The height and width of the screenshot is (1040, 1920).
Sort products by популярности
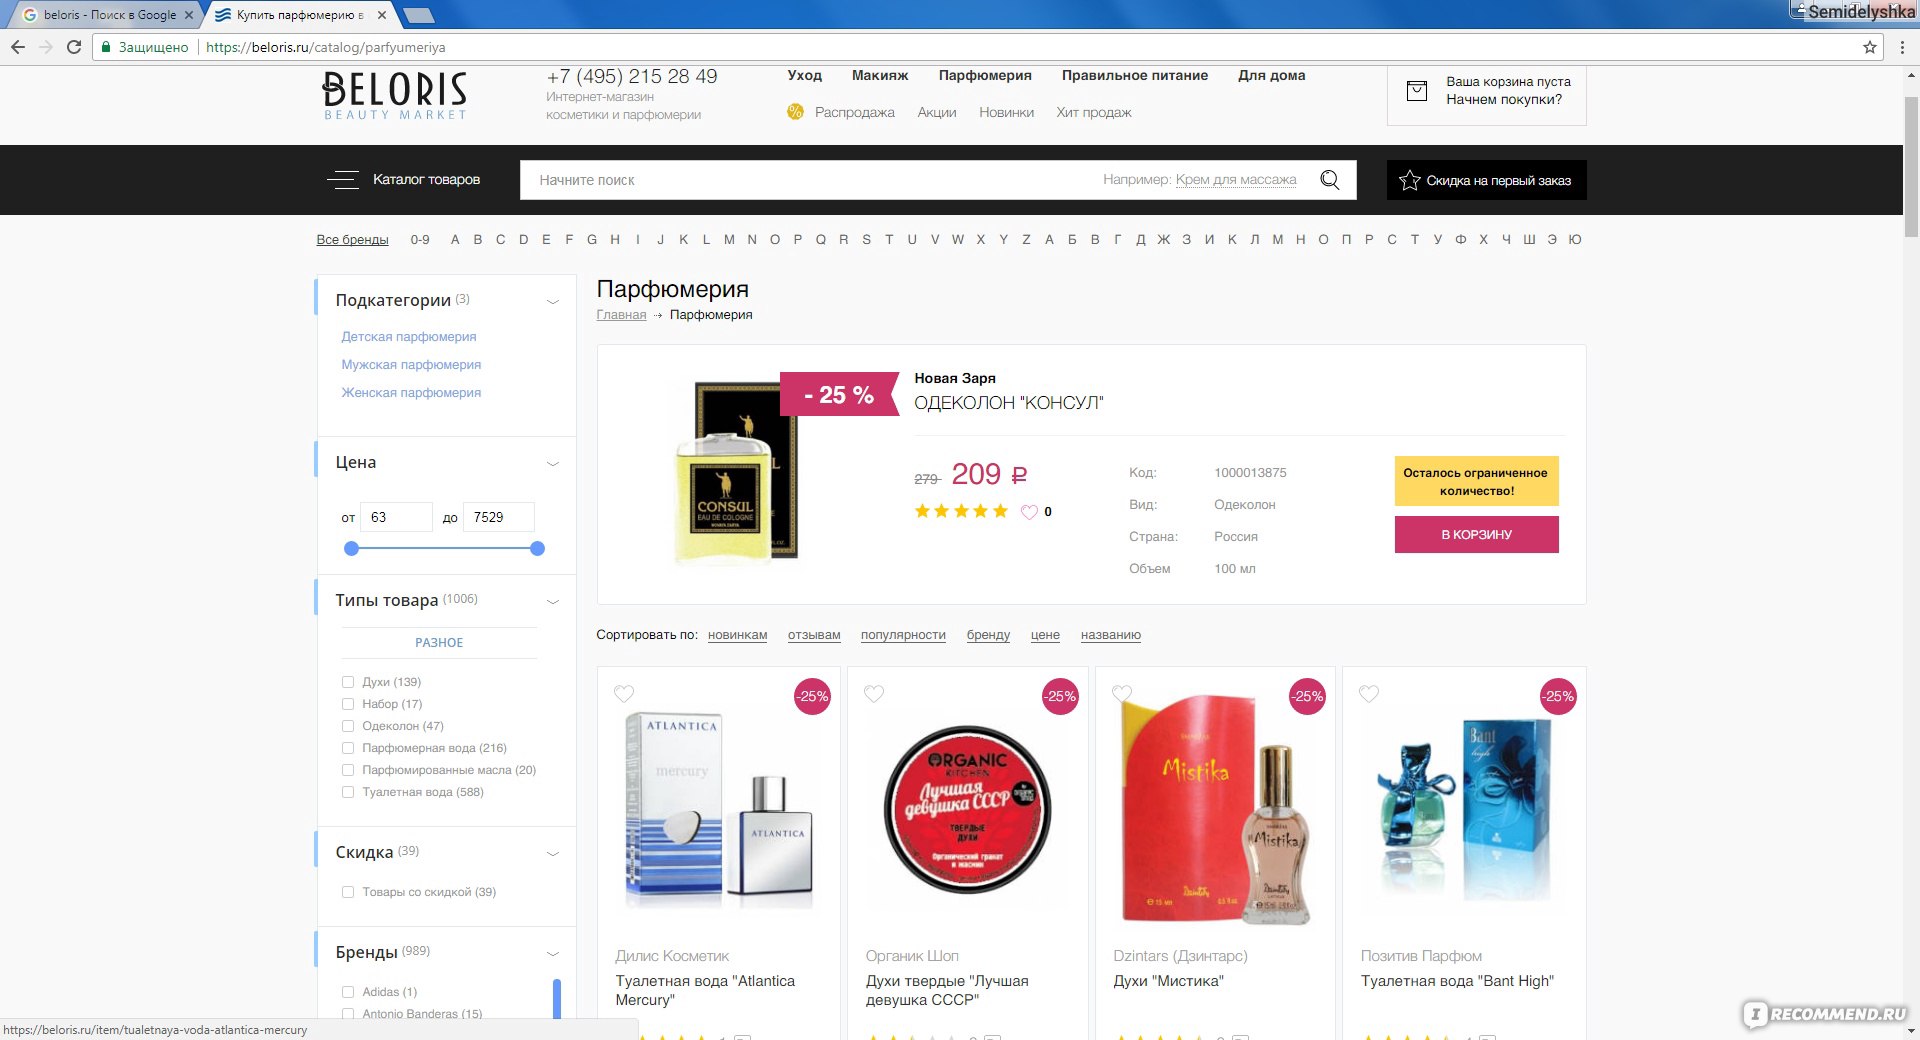point(903,635)
